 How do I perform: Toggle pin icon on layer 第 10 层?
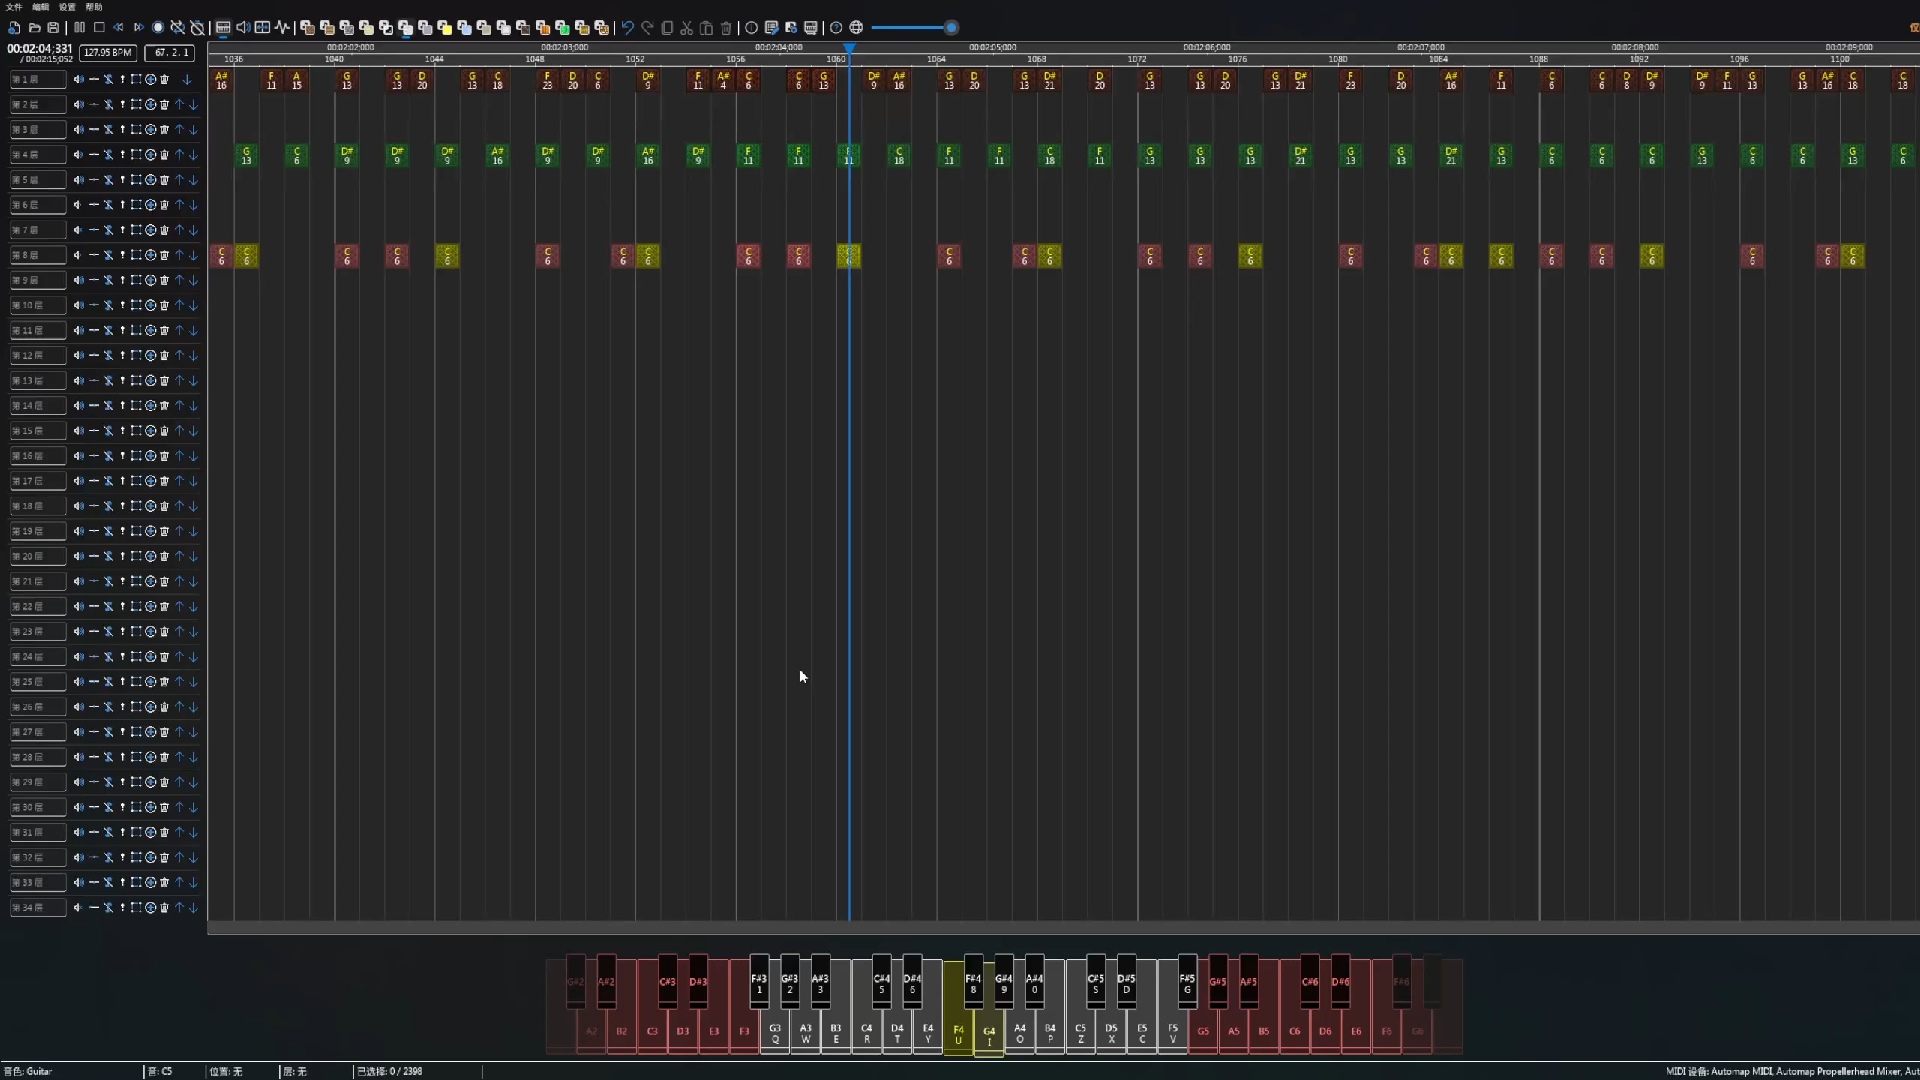(123, 305)
